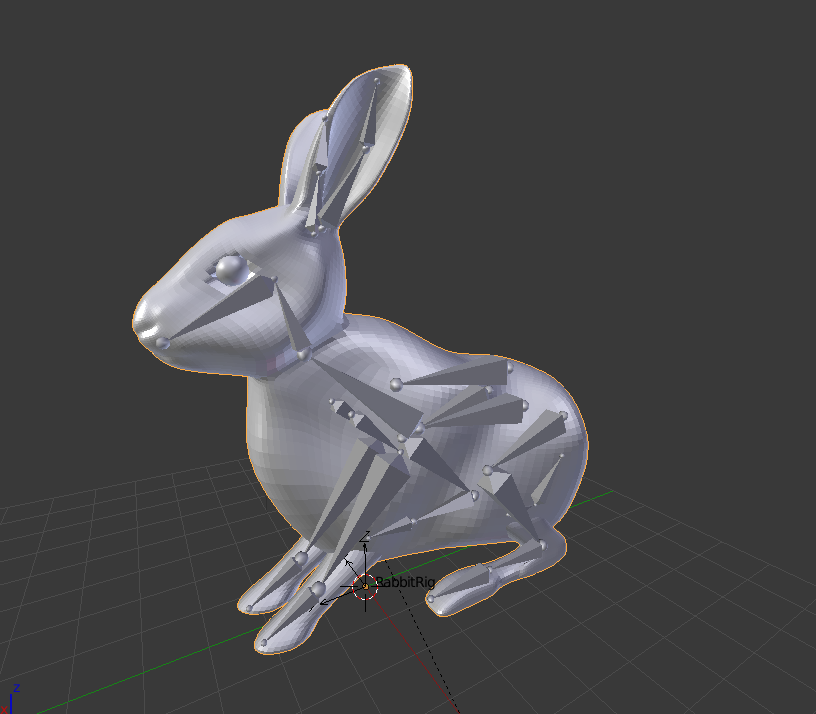Select the rabbit's eye sphere bone
The width and height of the screenshot is (816, 714).
(231, 270)
